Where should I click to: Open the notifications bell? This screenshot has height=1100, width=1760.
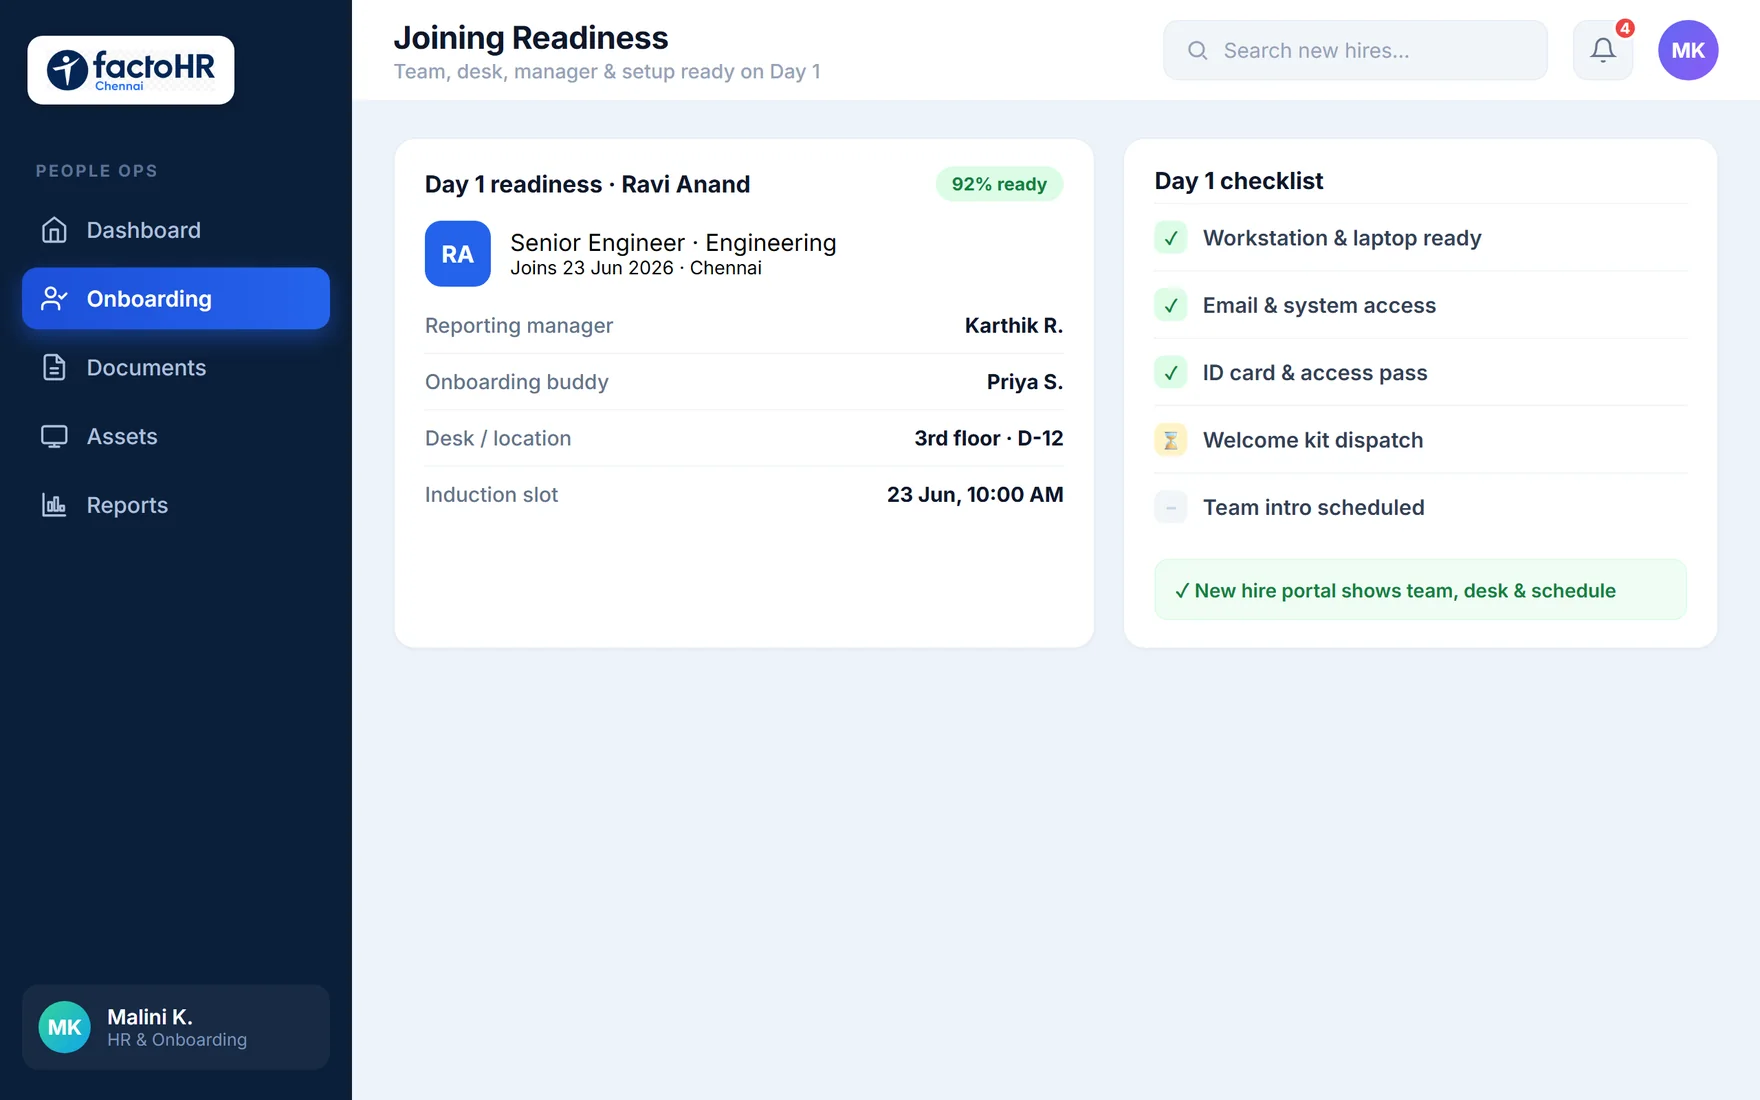click(1603, 50)
